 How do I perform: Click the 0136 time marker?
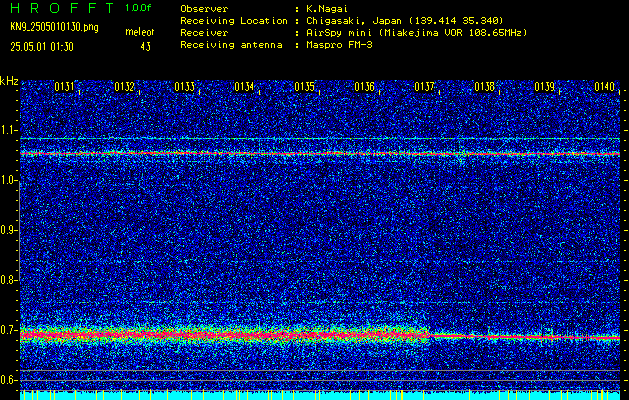pyautogui.click(x=364, y=87)
